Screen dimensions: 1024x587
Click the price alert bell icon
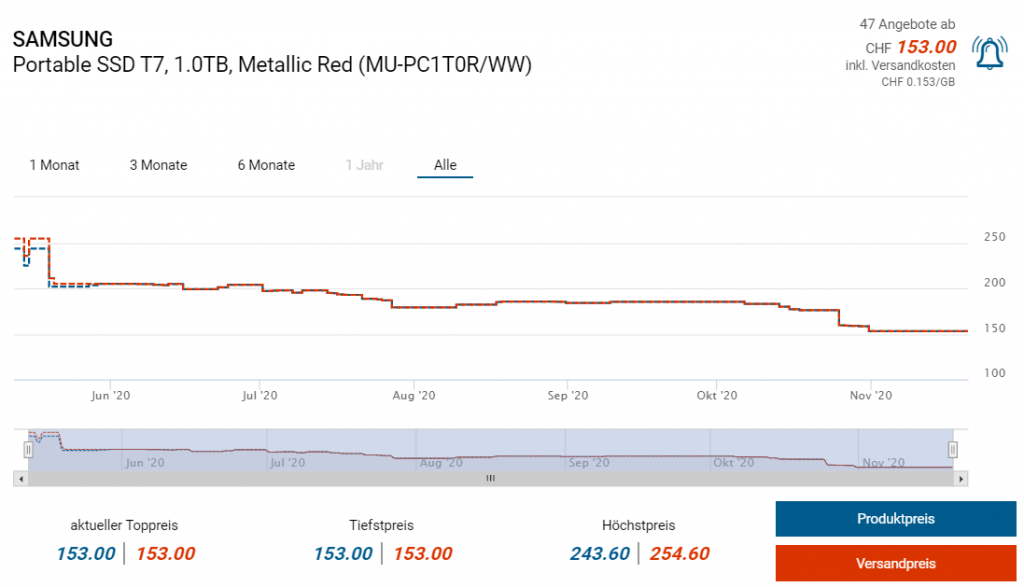(990, 54)
